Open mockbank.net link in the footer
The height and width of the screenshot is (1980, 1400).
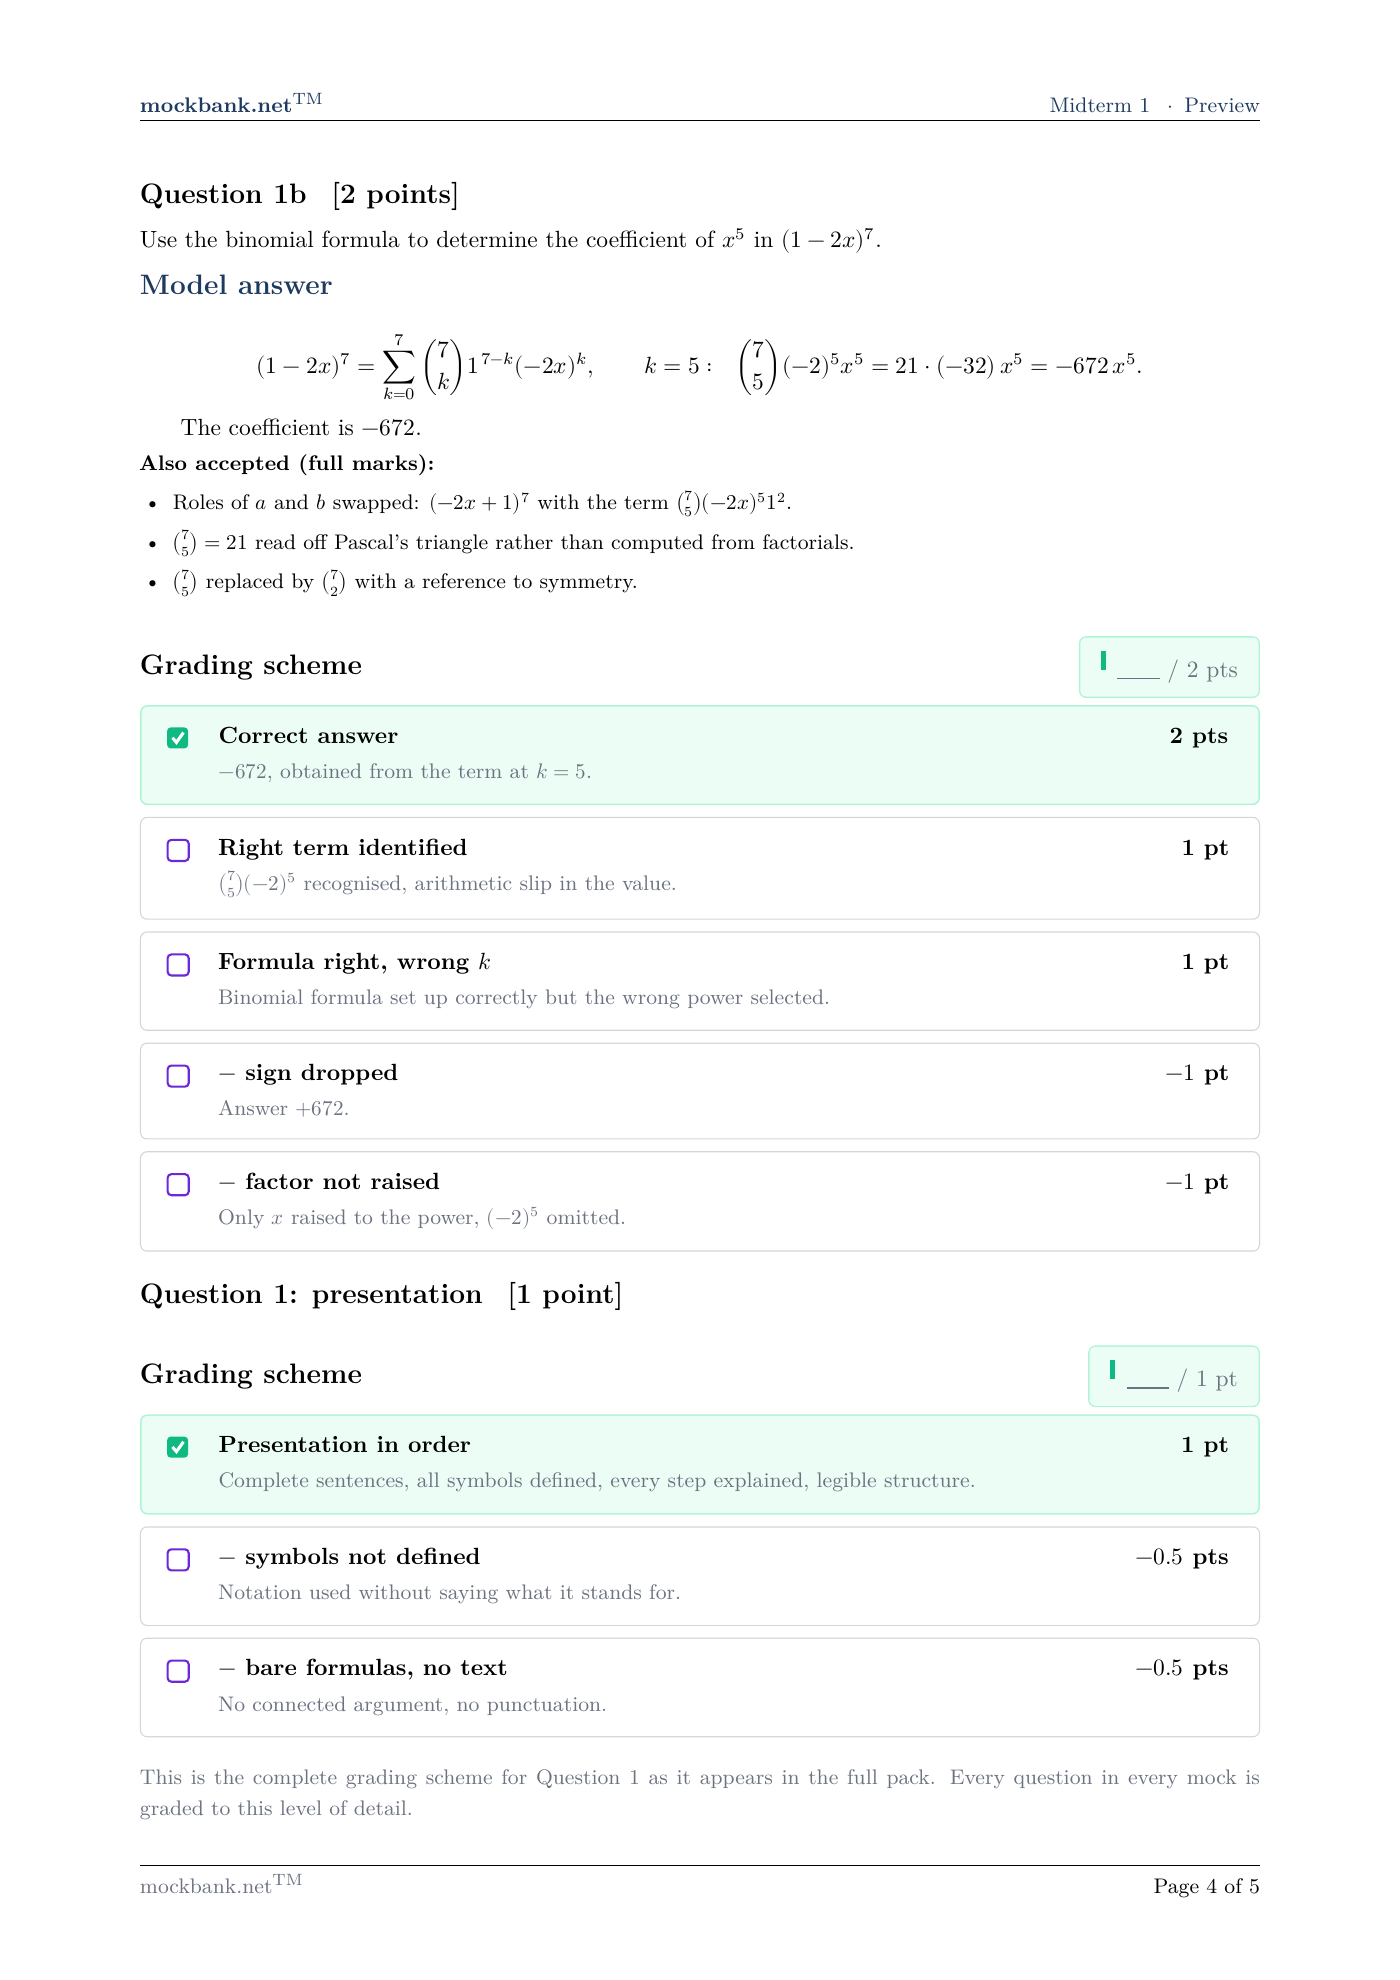221,1885
